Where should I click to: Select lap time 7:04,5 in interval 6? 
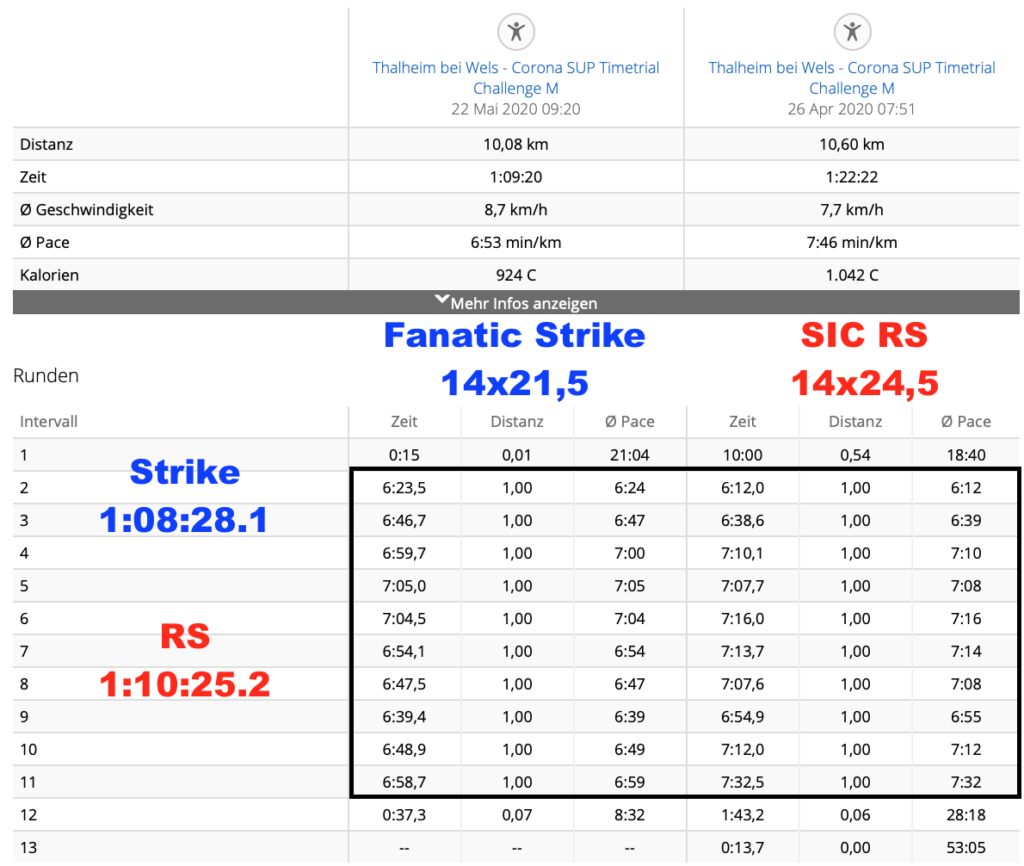point(404,618)
